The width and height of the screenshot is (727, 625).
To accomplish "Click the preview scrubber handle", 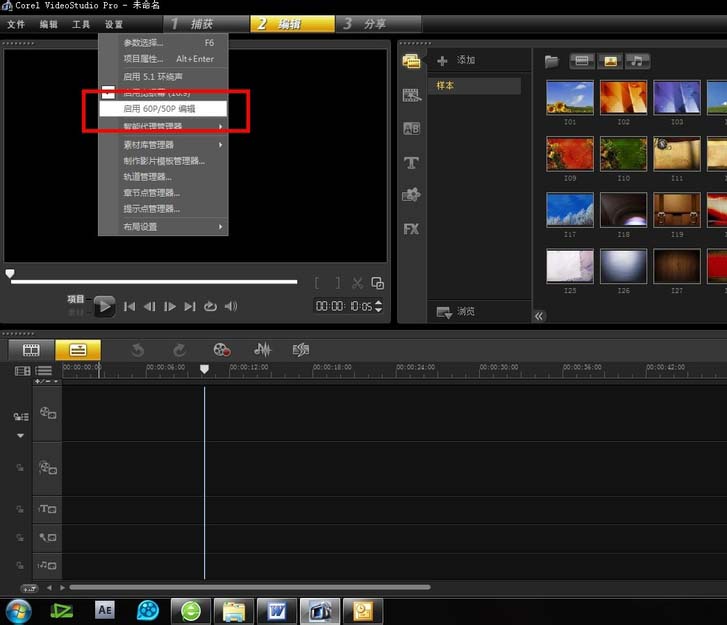I will 10,274.
